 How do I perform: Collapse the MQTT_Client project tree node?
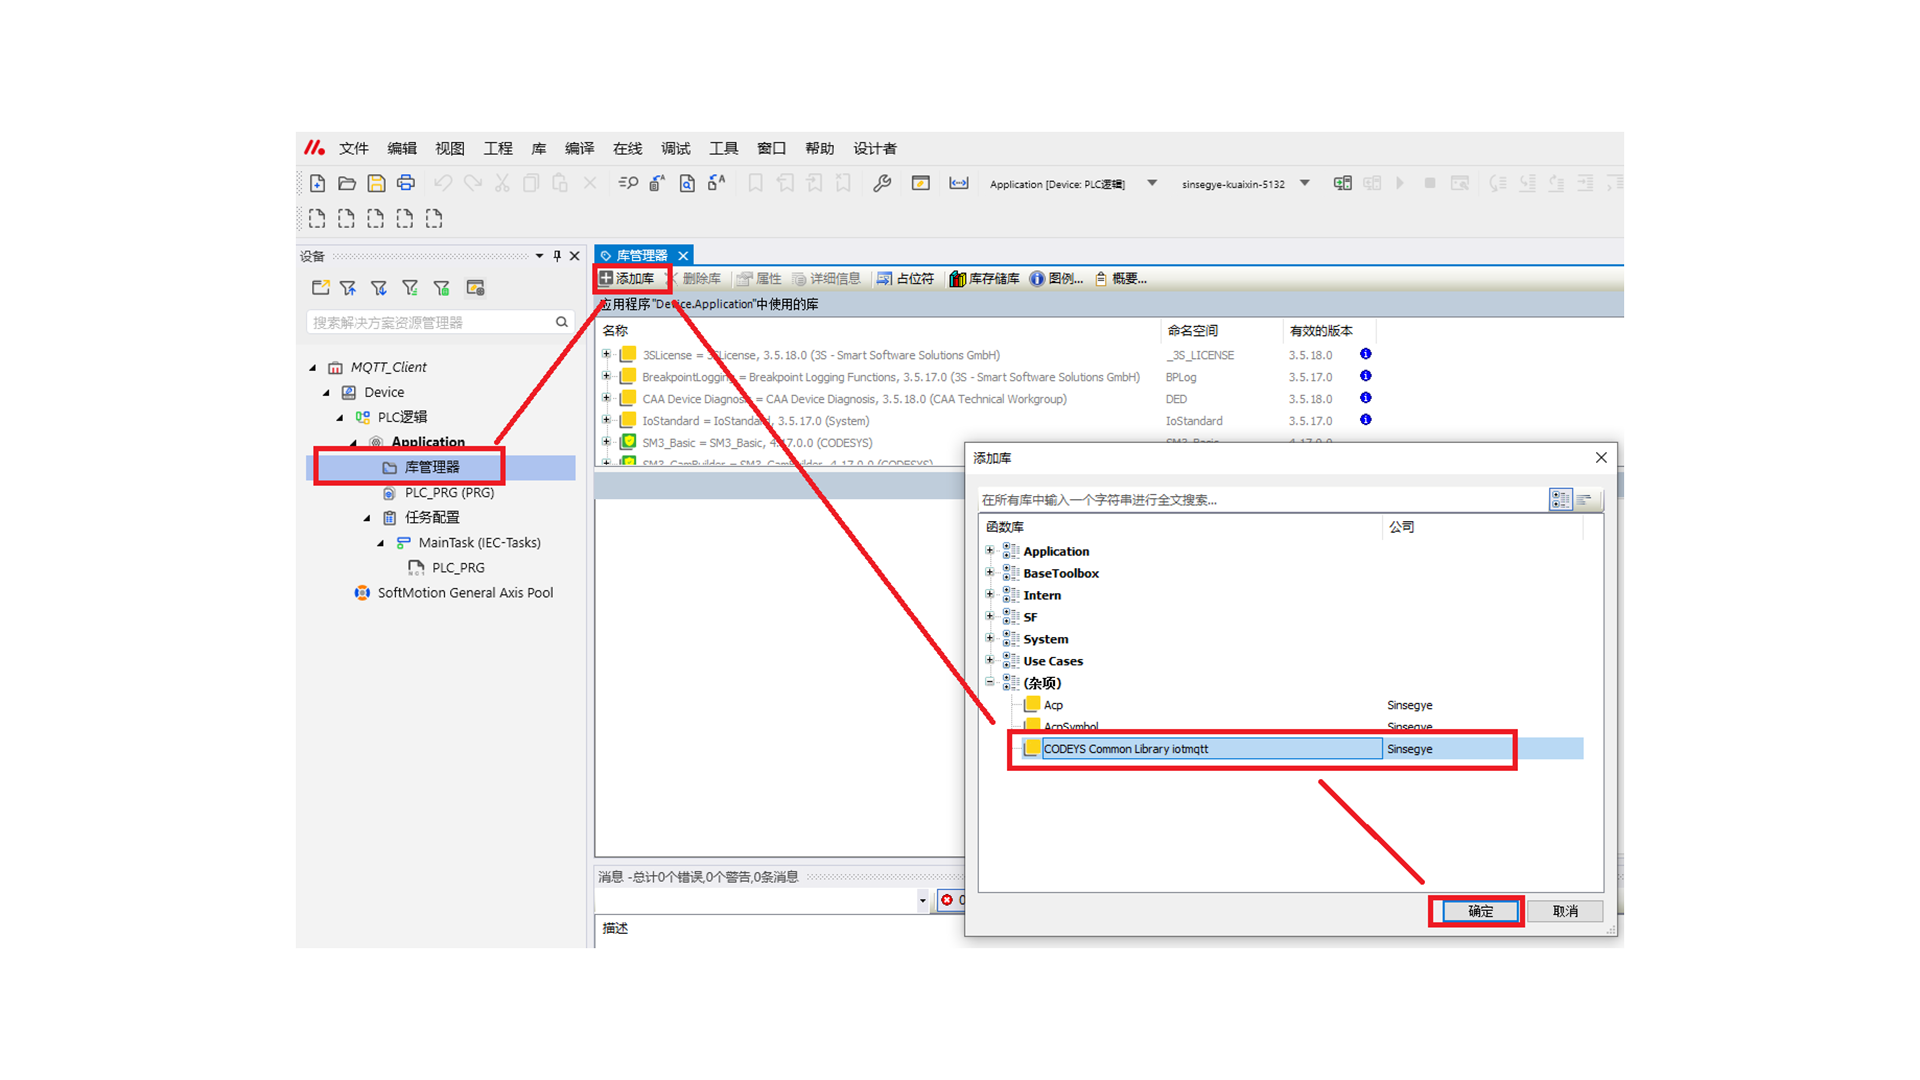(x=313, y=367)
